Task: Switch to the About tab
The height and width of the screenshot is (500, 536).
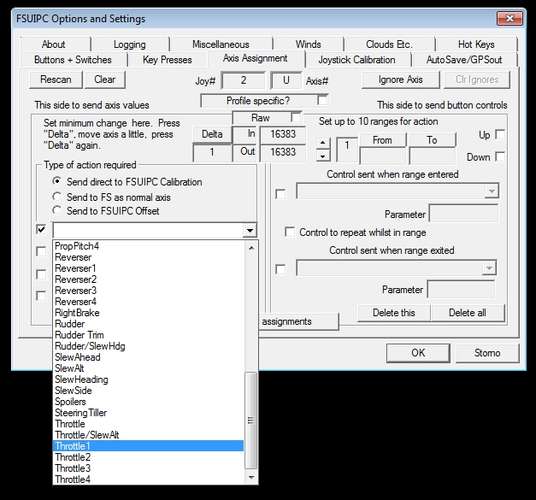Action: point(54,44)
